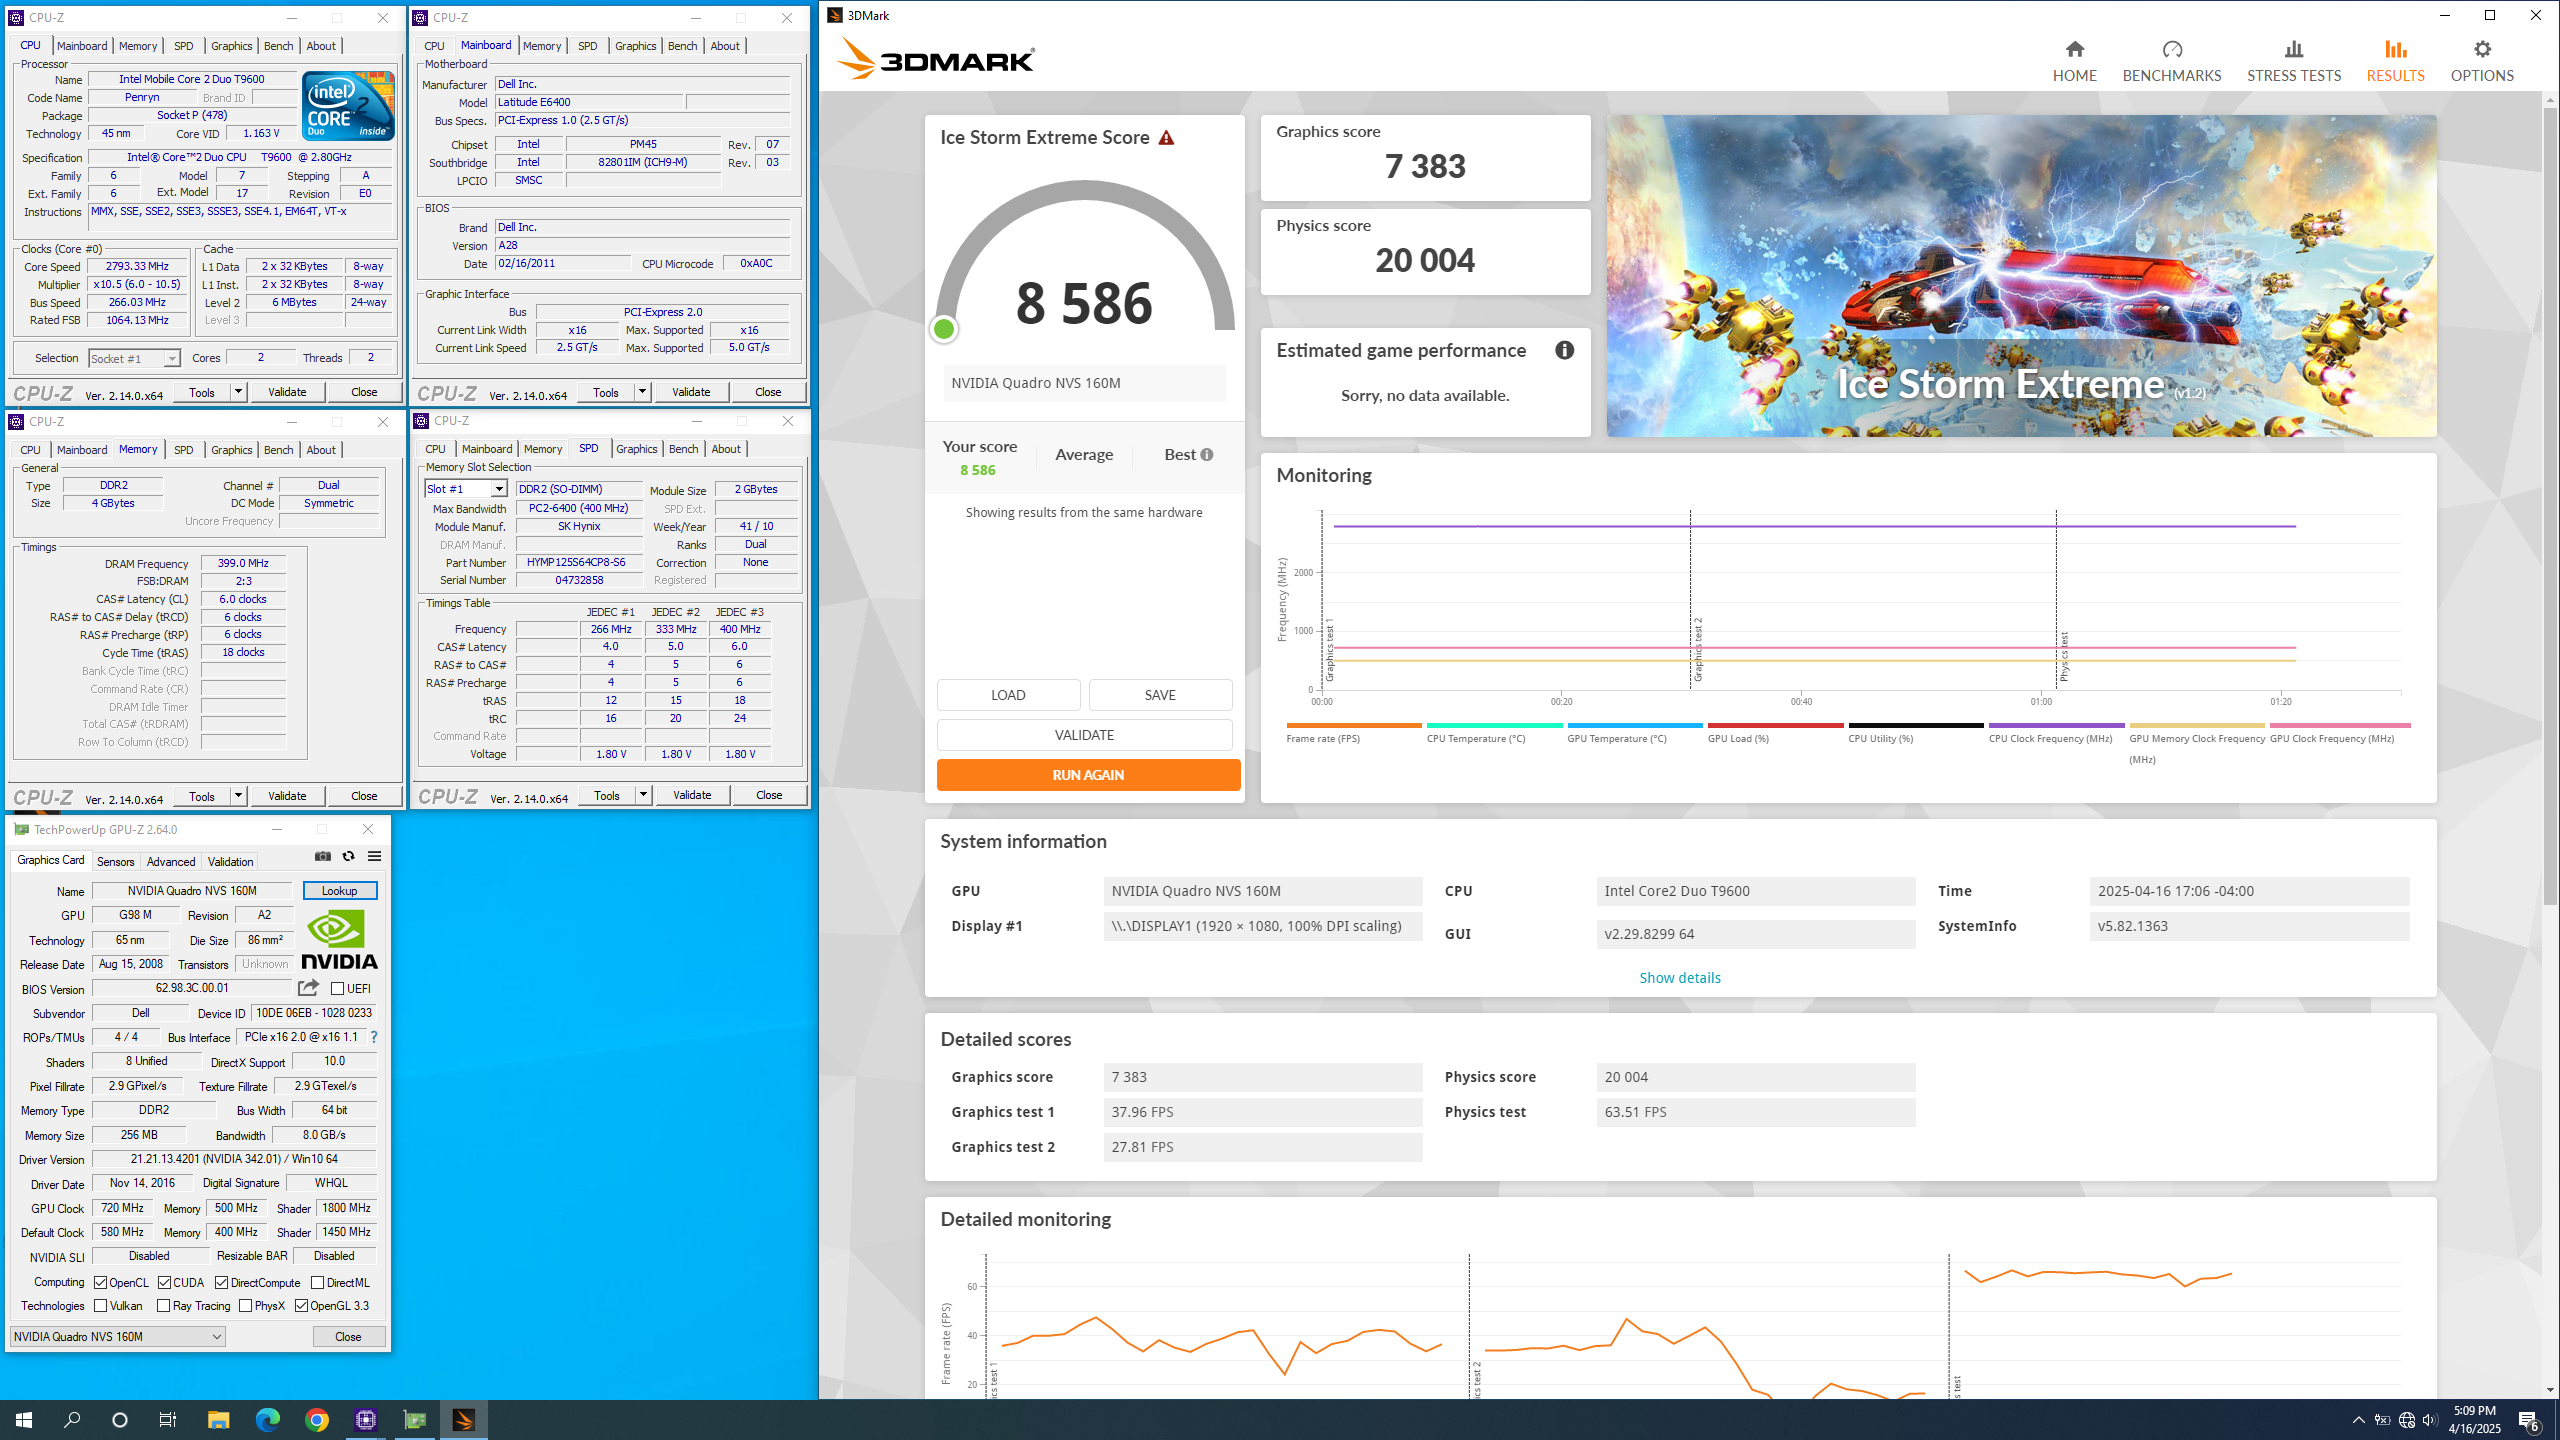Viewport: 2560px width, 1440px height.
Task: Switch to the Sensors tab in GPU-Z
Action: click(x=115, y=861)
